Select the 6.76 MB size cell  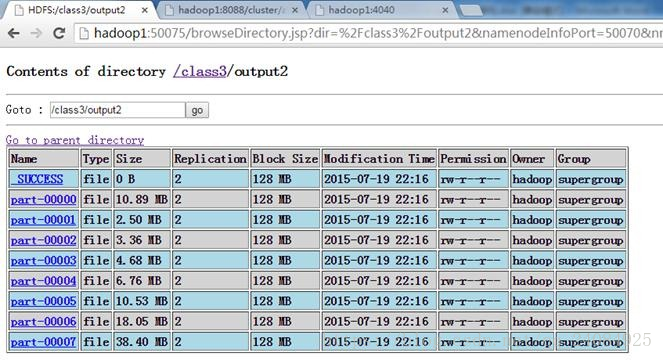[x=142, y=280]
